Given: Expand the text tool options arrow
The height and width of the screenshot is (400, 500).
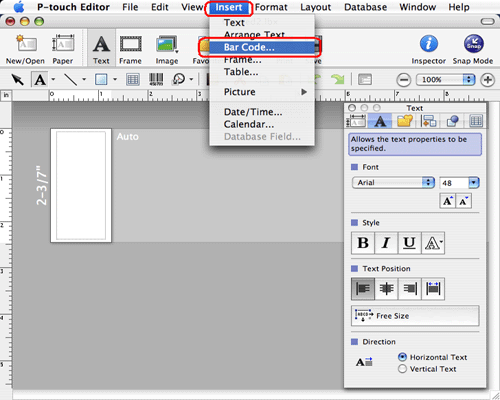Looking at the screenshot, I should coord(53,79).
